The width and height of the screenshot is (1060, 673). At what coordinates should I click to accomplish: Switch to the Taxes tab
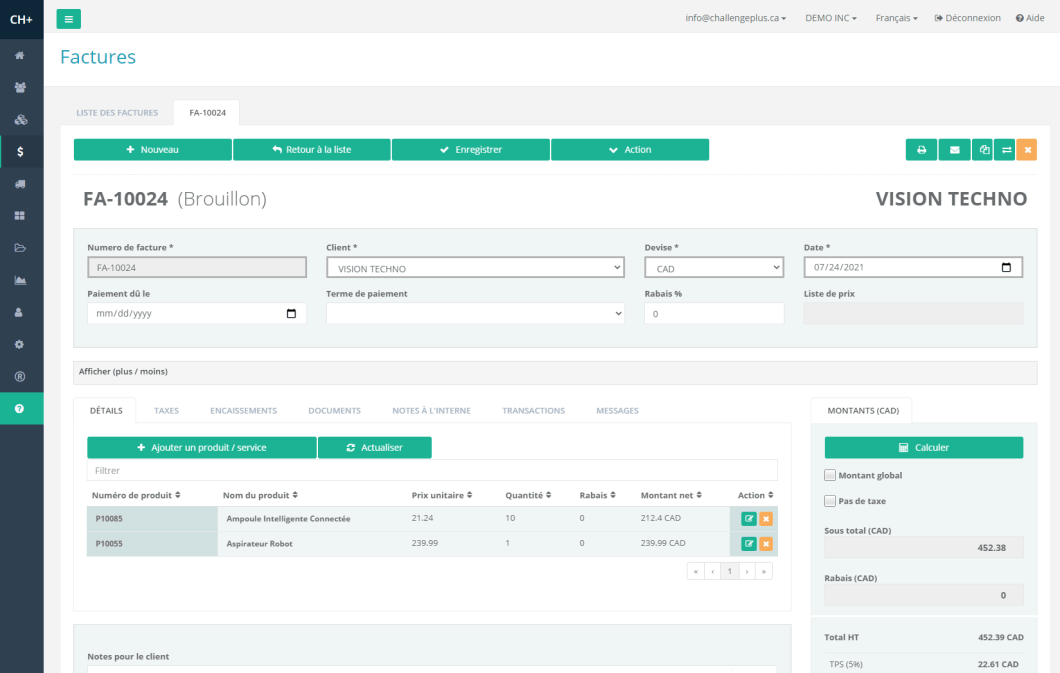[x=166, y=411]
